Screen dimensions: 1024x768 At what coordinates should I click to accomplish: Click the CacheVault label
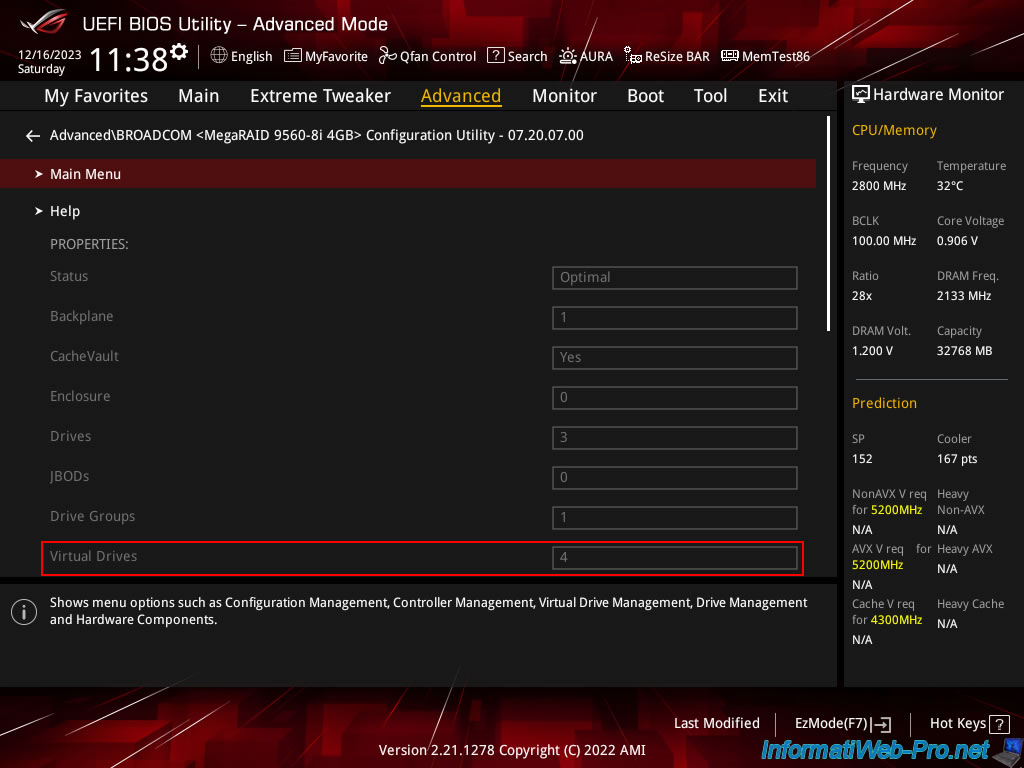[84, 356]
